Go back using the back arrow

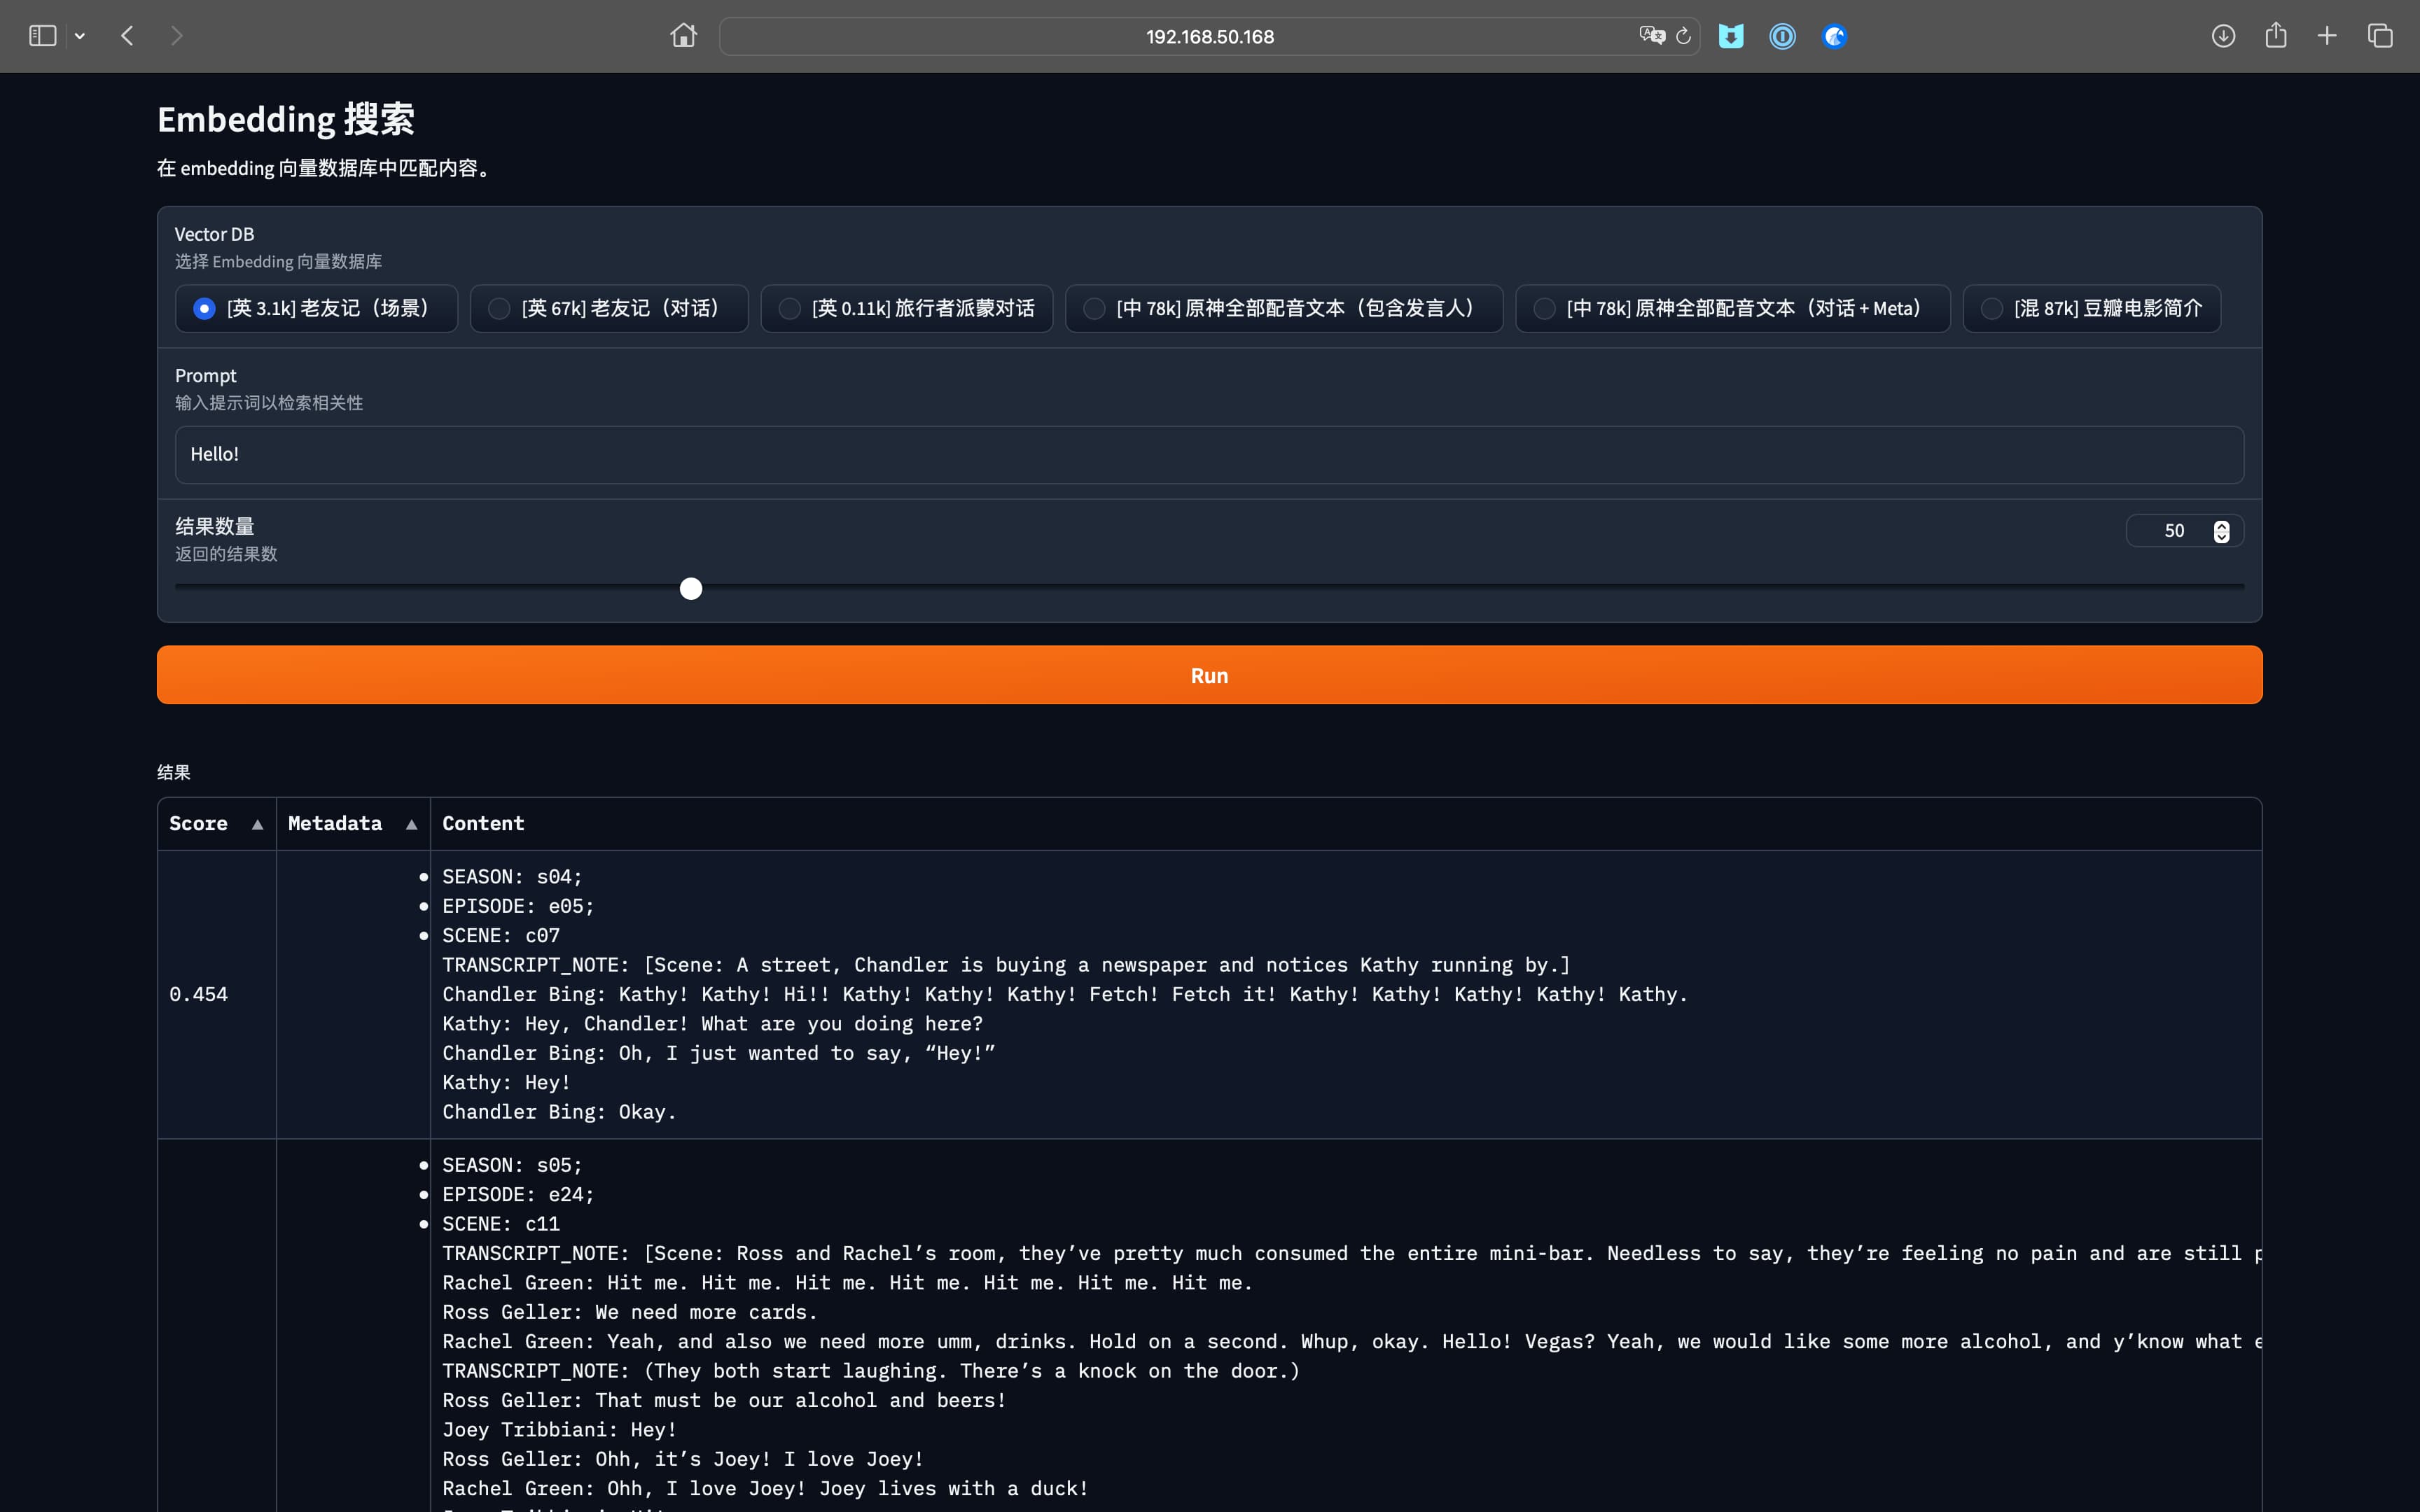(x=127, y=36)
